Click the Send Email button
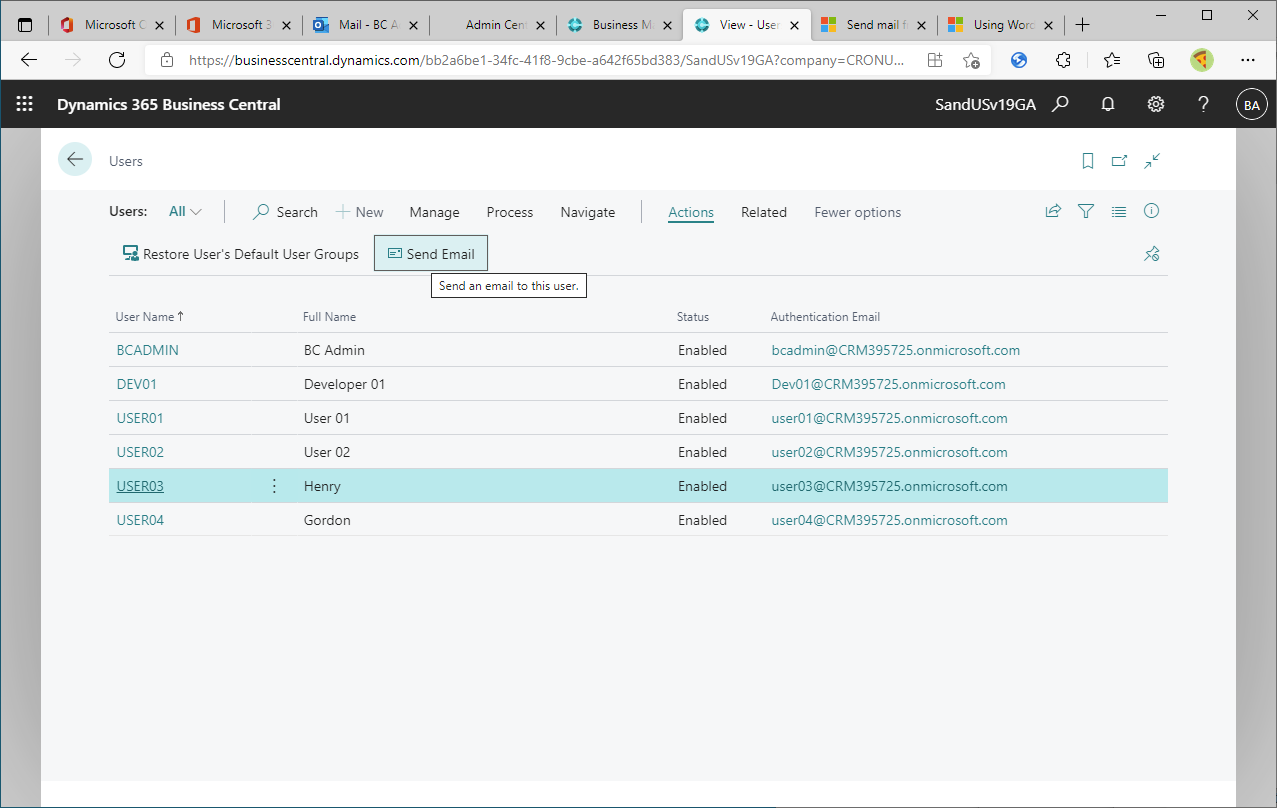The height and width of the screenshot is (808, 1277). pos(431,254)
